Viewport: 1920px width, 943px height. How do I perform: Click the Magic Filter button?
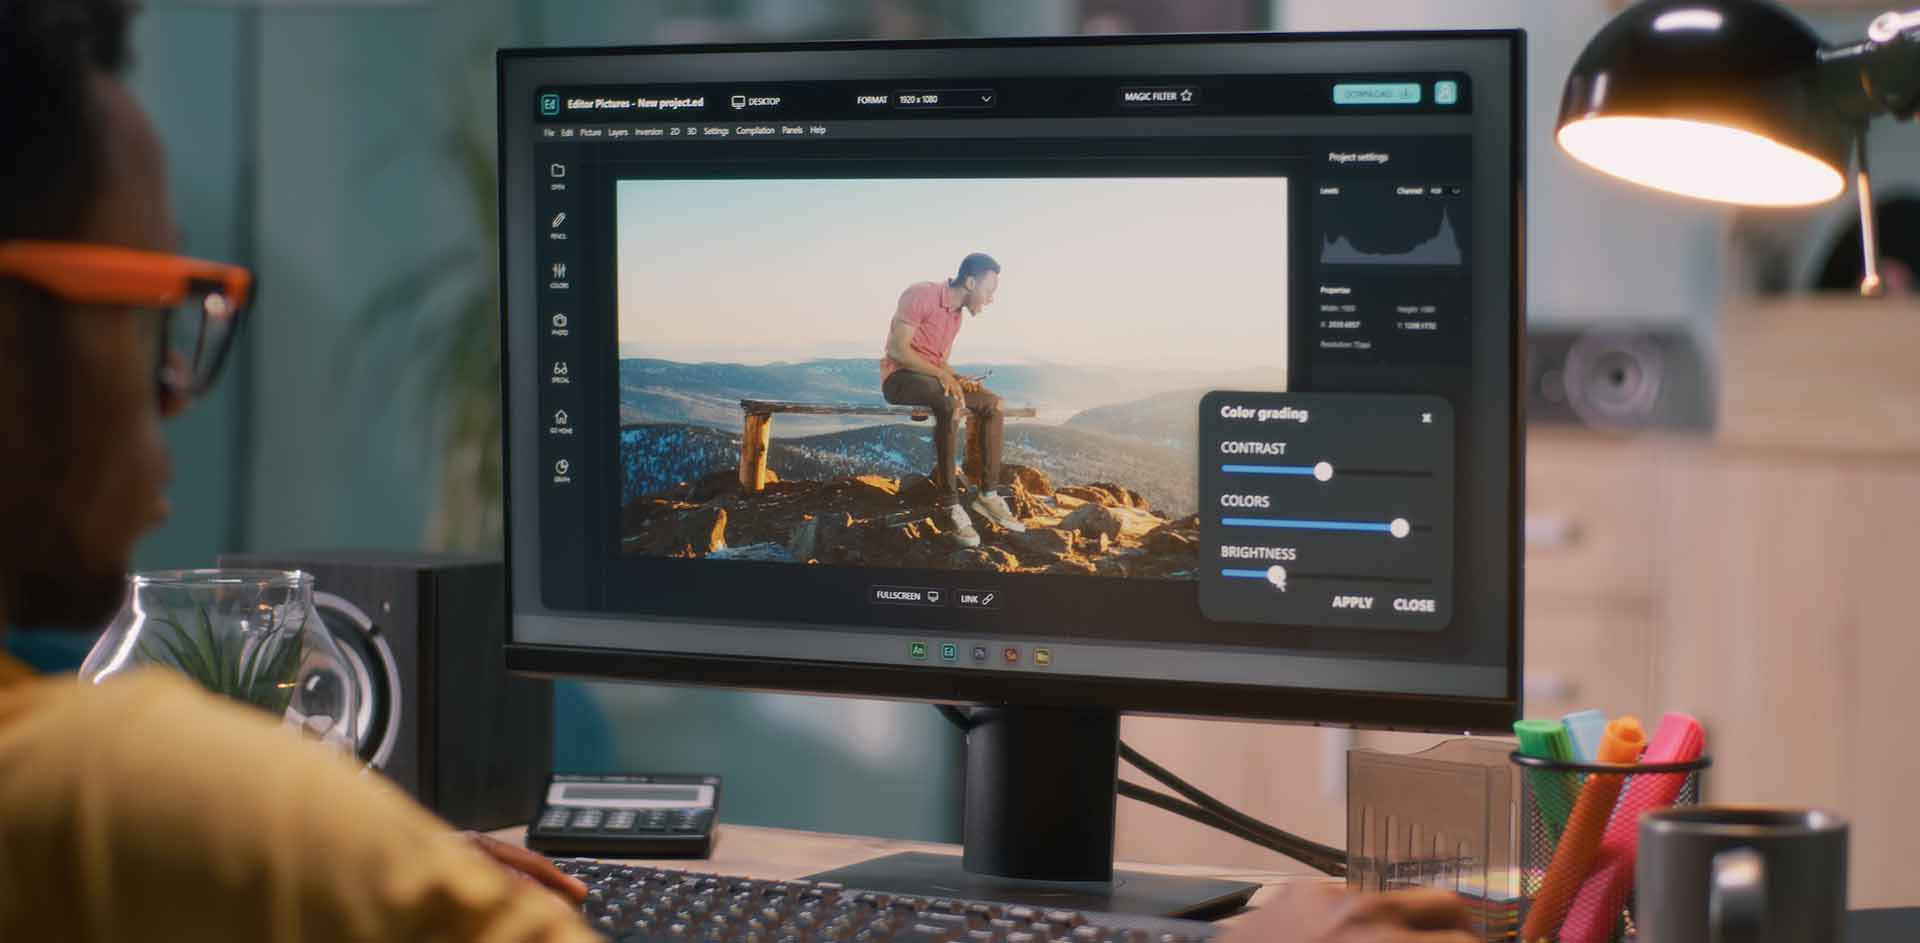point(1158,96)
